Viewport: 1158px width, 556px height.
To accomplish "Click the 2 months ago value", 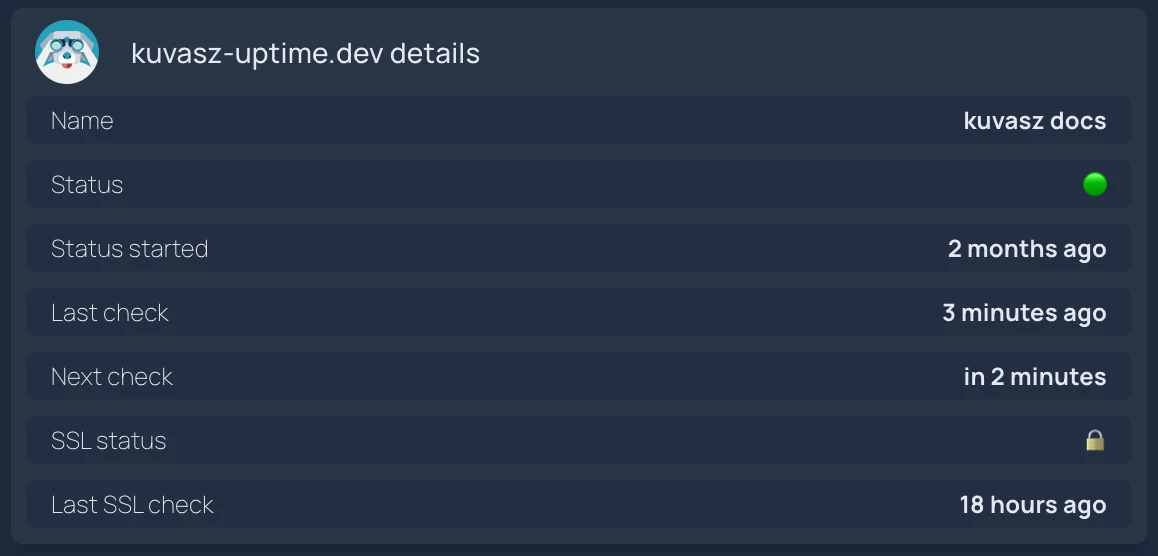I will click(1026, 249).
